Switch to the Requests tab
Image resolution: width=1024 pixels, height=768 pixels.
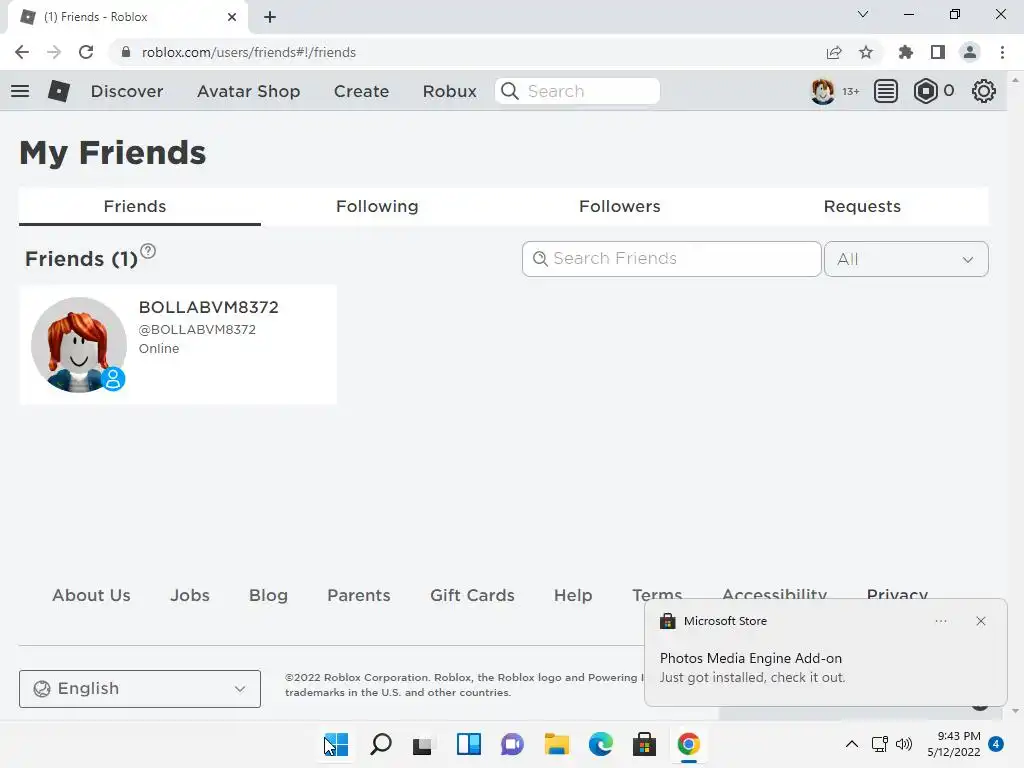pos(862,206)
